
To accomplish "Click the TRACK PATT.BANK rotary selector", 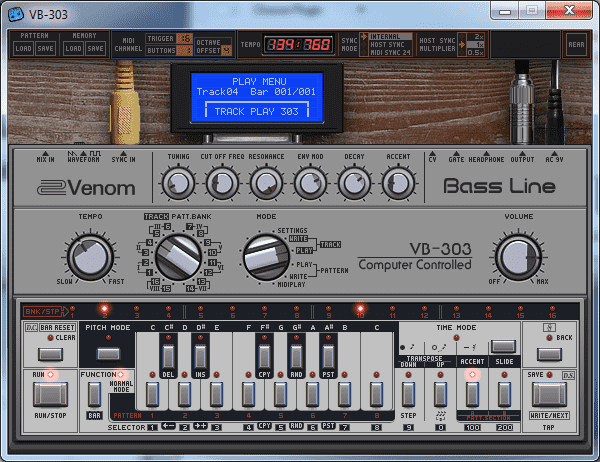I will point(178,257).
